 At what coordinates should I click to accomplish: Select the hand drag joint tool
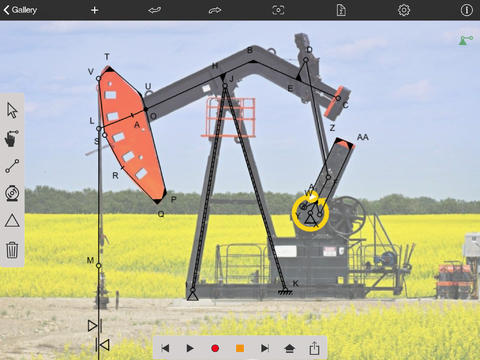point(12,138)
